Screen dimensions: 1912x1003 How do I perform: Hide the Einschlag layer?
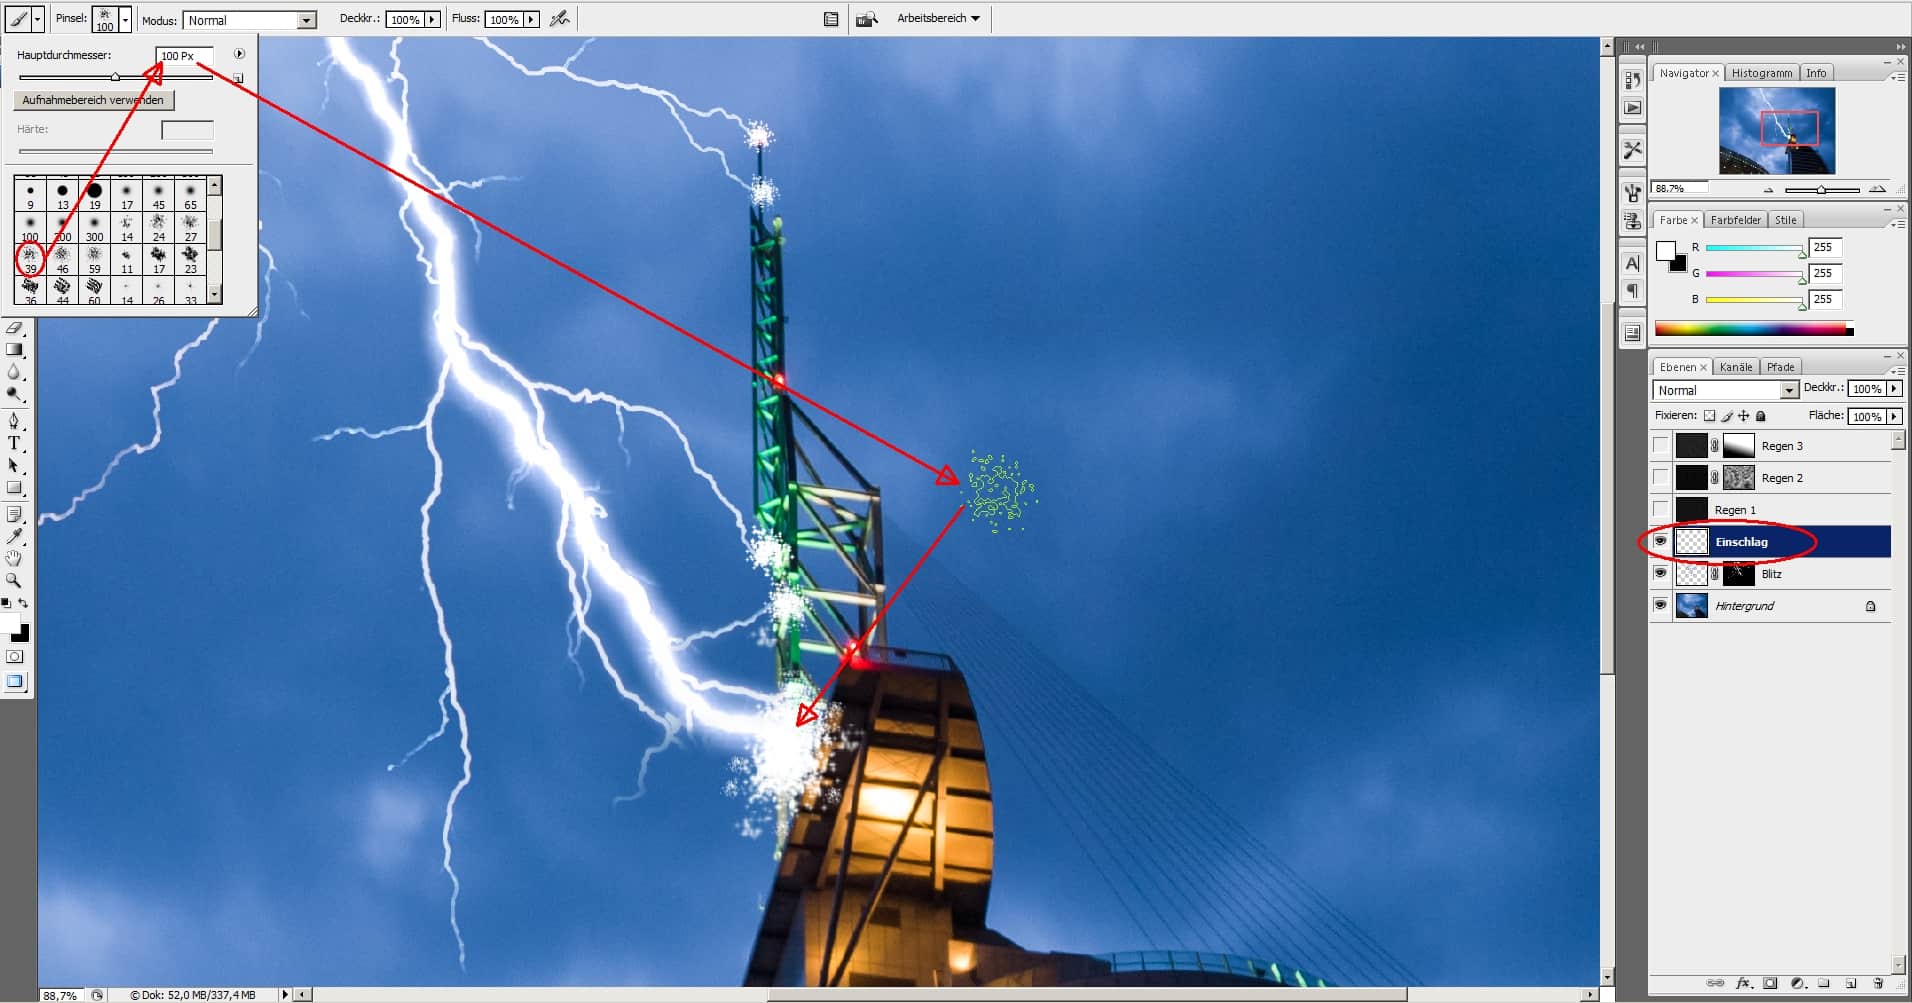(1661, 542)
